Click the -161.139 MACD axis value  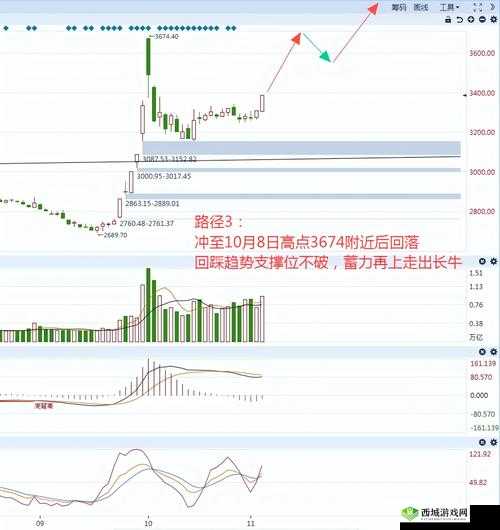tap(484, 428)
